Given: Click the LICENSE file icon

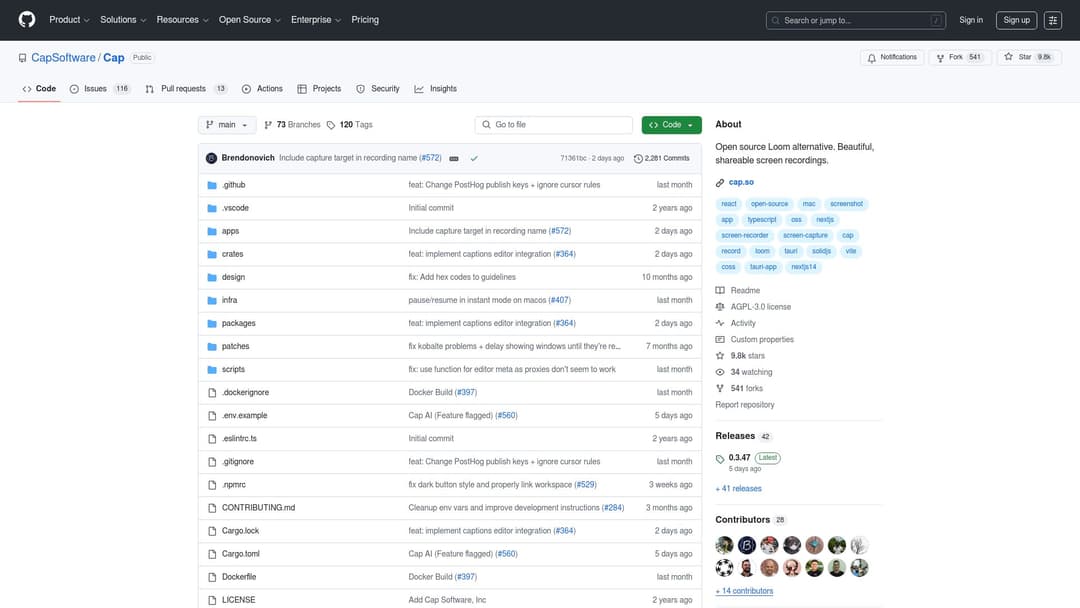Looking at the screenshot, I should [212, 600].
